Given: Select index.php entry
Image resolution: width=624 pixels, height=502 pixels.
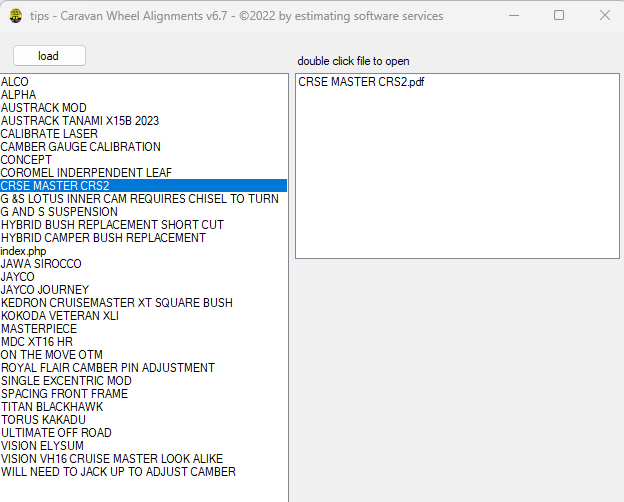Looking at the screenshot, I should tap(144, 251).
